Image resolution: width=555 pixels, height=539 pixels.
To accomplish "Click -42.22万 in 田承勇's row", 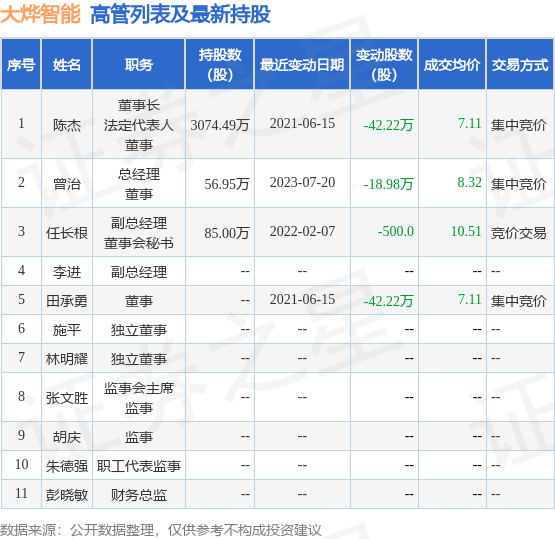I will (x=389, y=301).
